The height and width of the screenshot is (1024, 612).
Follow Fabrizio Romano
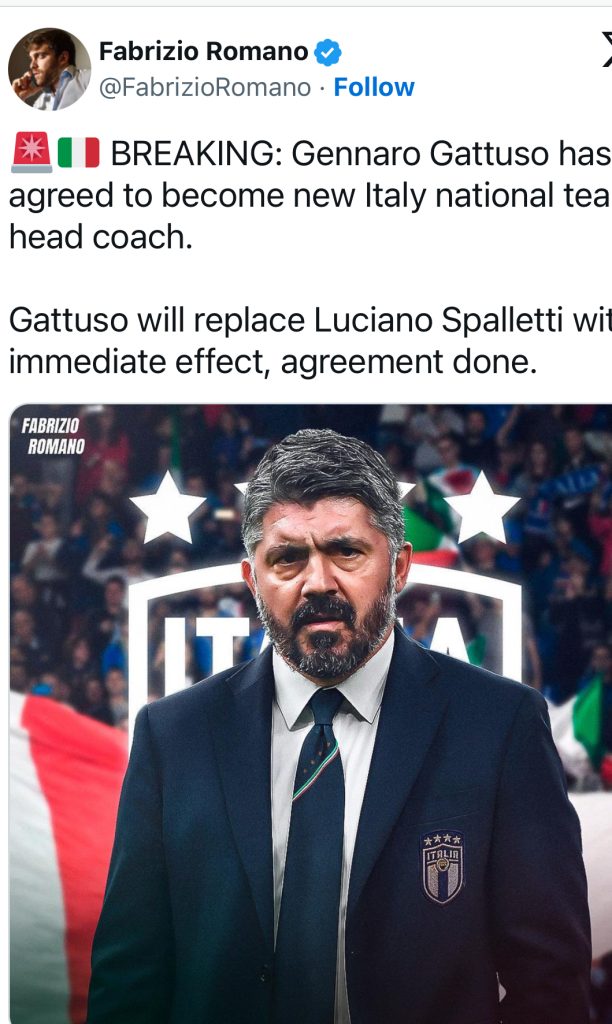click(374, 87)
